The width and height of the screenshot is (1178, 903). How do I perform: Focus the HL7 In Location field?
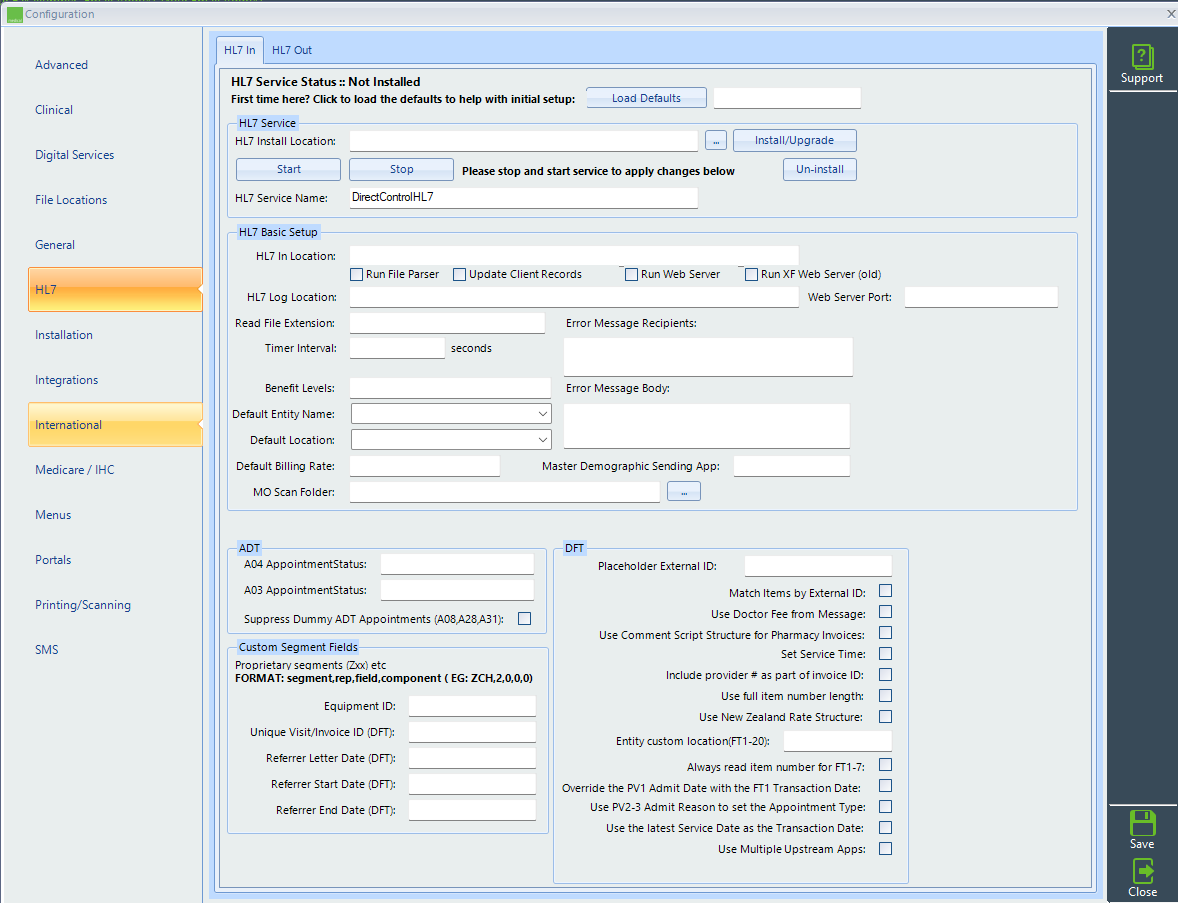pos(574,255)
